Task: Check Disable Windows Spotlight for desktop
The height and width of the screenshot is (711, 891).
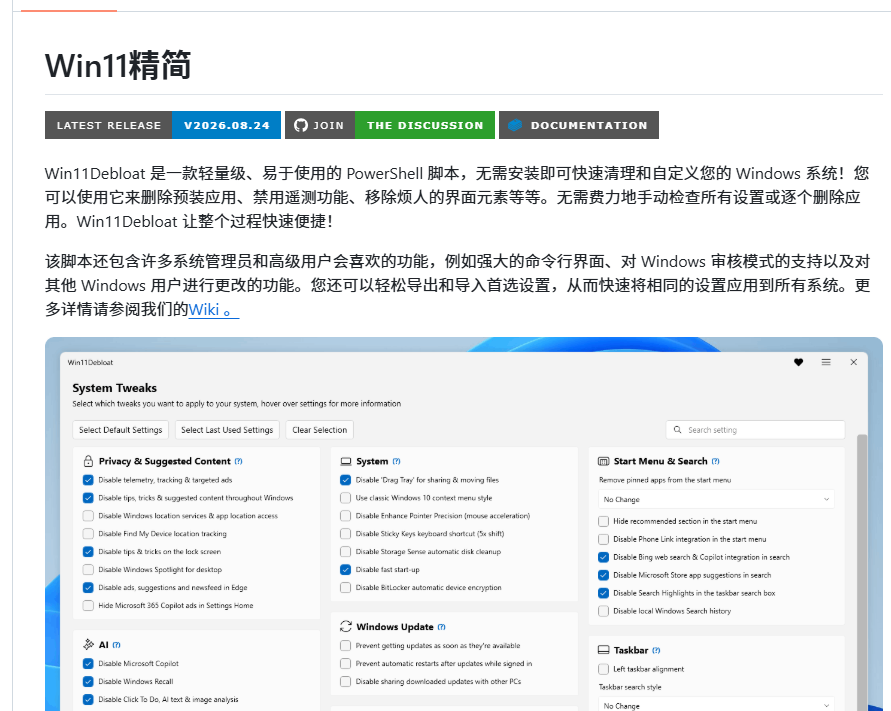Action: tap(88, 569)
